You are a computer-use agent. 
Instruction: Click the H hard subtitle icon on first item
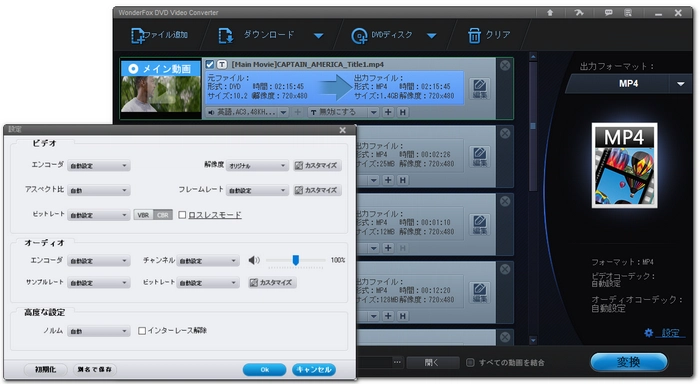403,112
